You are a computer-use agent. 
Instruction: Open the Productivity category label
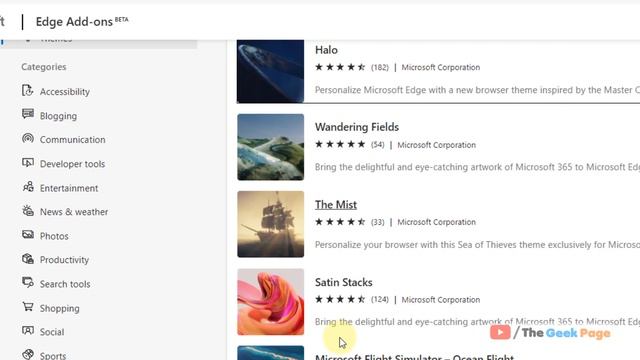click(x=64, y=260)
